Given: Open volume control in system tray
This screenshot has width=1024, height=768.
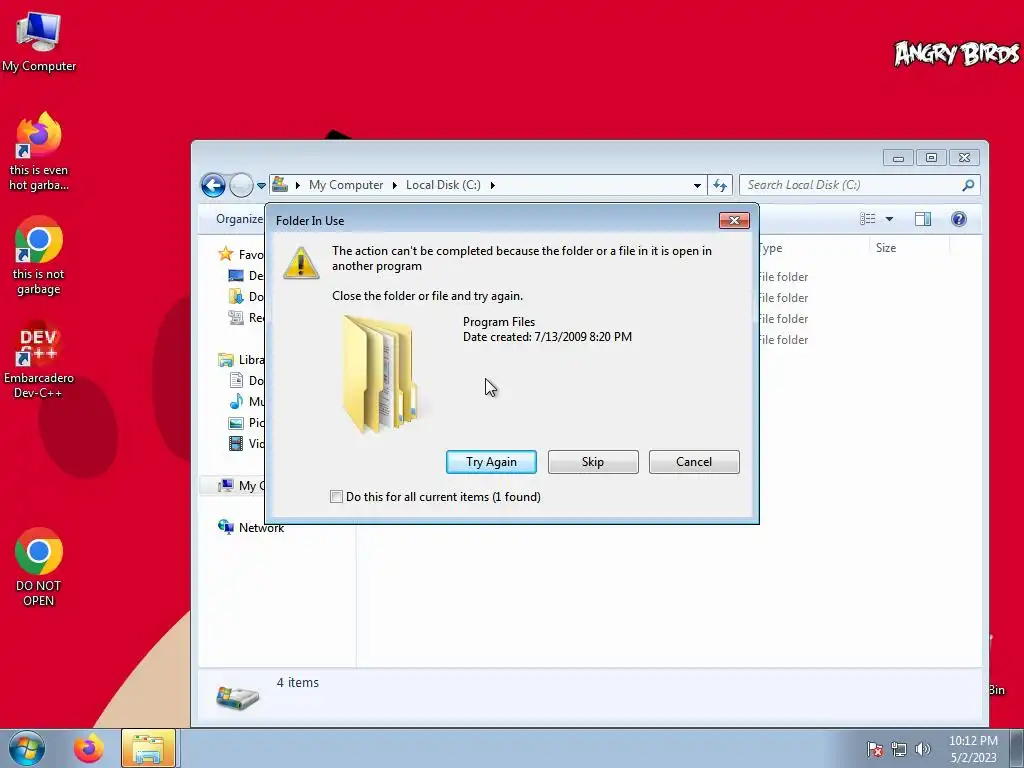Looking at the screenshot, I should pyautogui.click(x=923, y=749).
